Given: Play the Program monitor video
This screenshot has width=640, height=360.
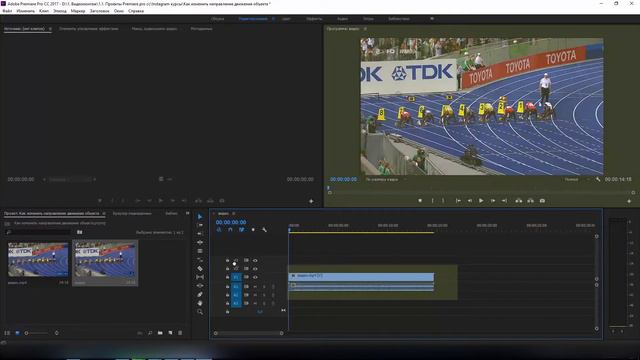Looking at the screenshot, I should (481, 201).
